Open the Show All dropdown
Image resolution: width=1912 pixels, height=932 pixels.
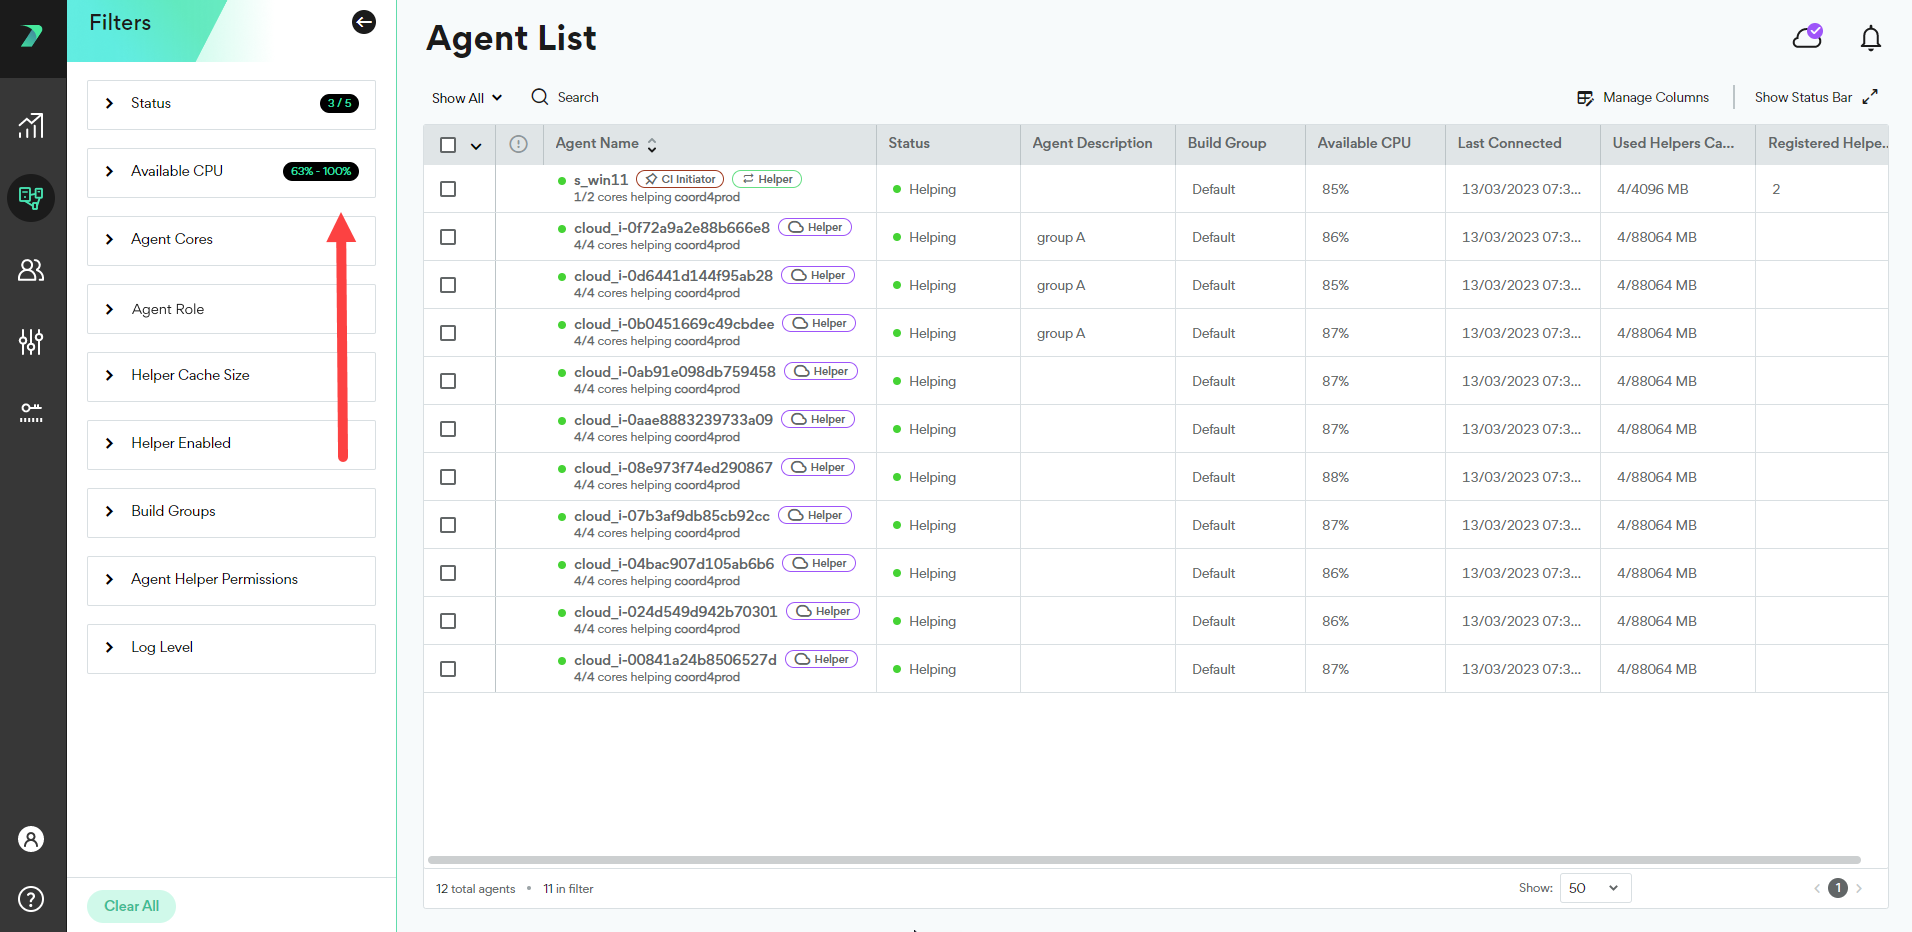[466, 98]
